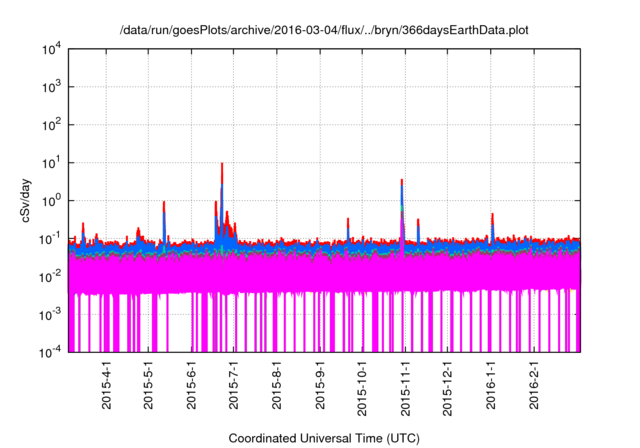
Task: Click the 10^-4 y-axis tick label
Action: click(51, 352)
